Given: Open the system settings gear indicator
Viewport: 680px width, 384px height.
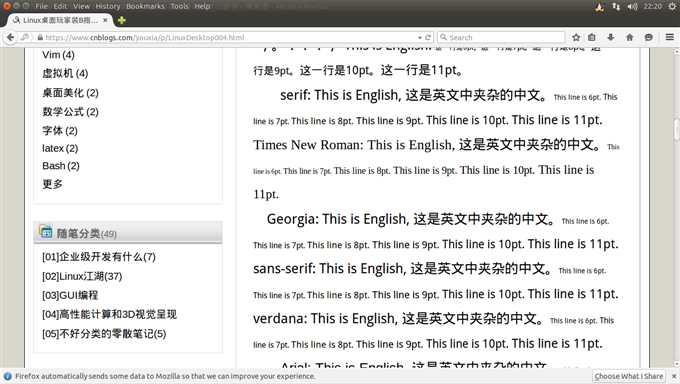Looking at the screenshot, I should pyautogui.click(x=673, y=6).
